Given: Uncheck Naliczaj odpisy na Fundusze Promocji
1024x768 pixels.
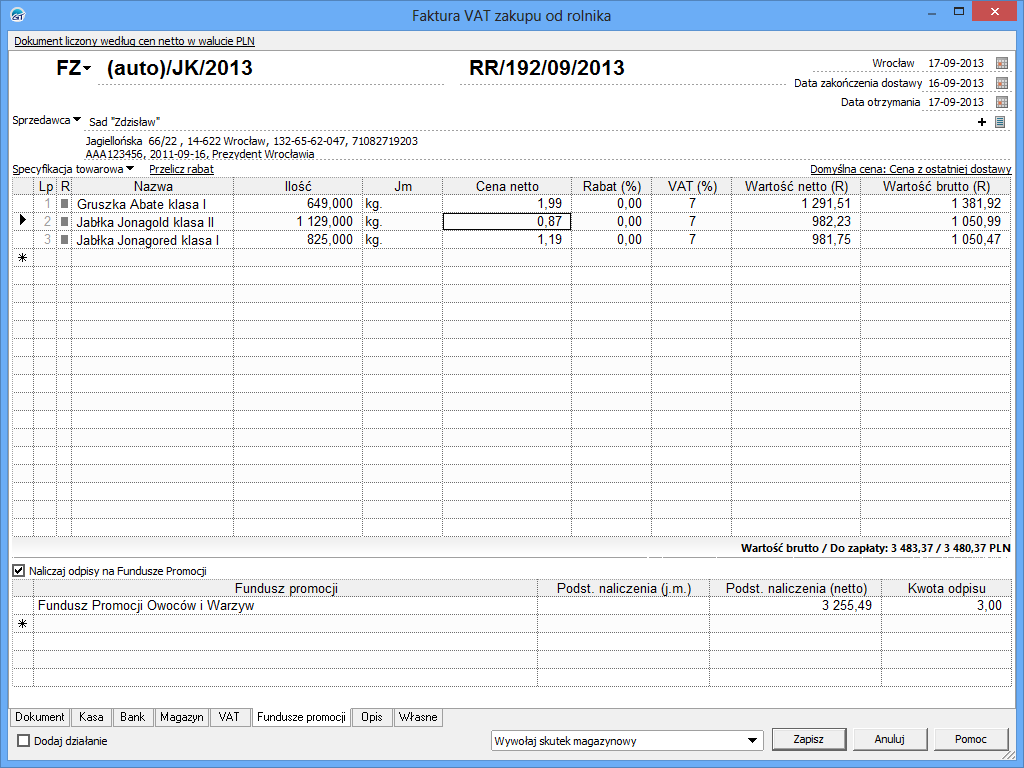Looking at the screenshot, I should pyautogui.click(x=19, y=571).
